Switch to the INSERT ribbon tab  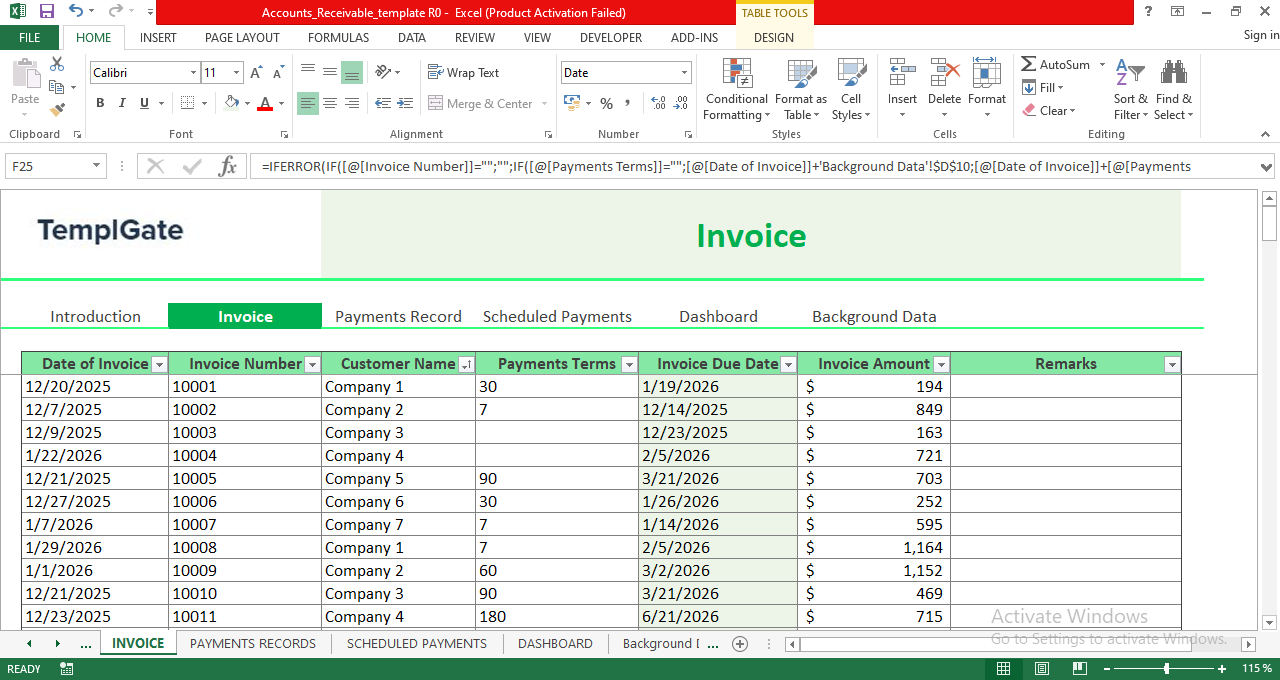pos(158,37)
